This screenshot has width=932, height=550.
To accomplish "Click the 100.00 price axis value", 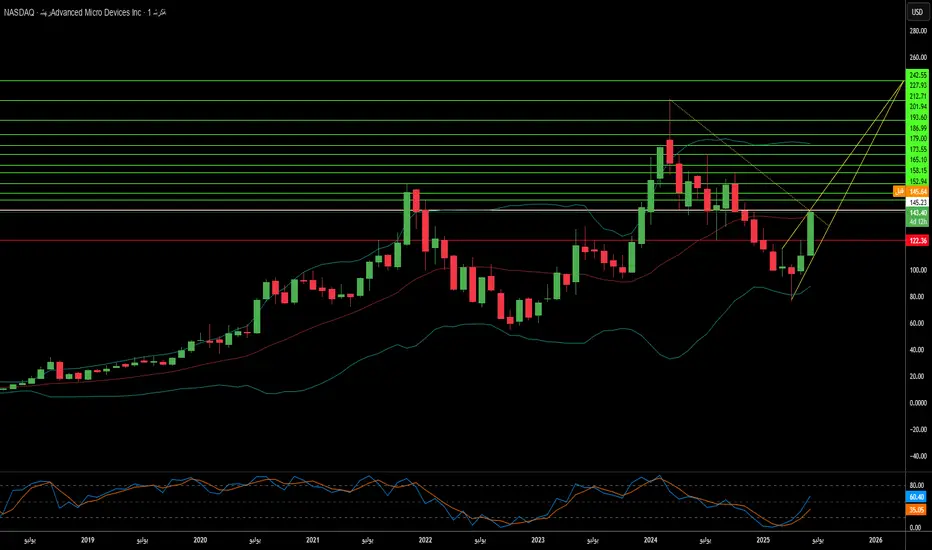I will 918,270.
